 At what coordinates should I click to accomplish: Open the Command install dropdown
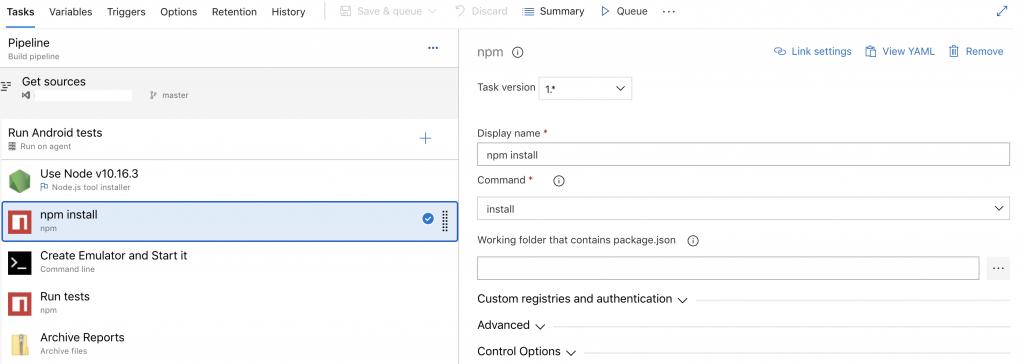(x=743, y=208)
